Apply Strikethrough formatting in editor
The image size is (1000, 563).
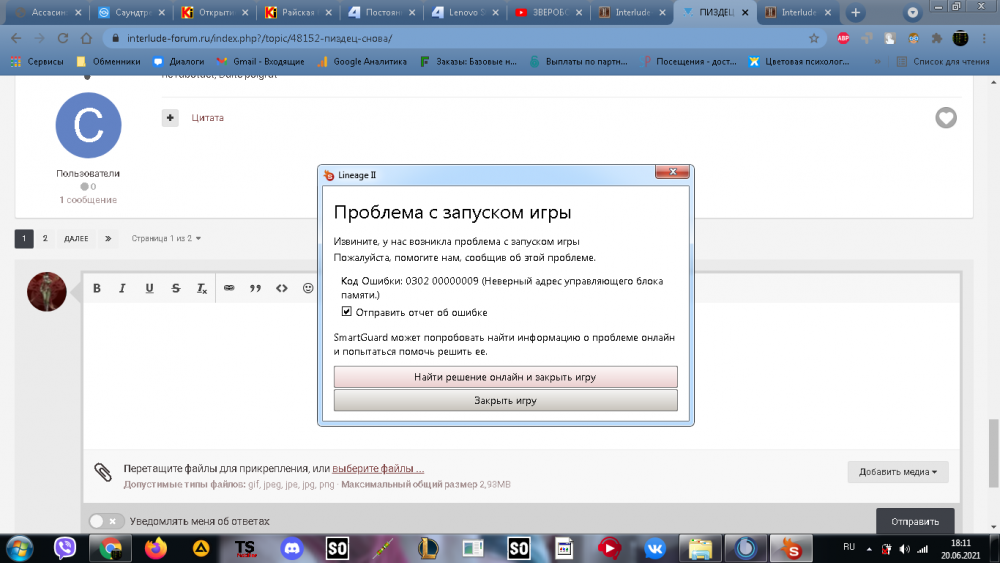[x=176, y=288]
